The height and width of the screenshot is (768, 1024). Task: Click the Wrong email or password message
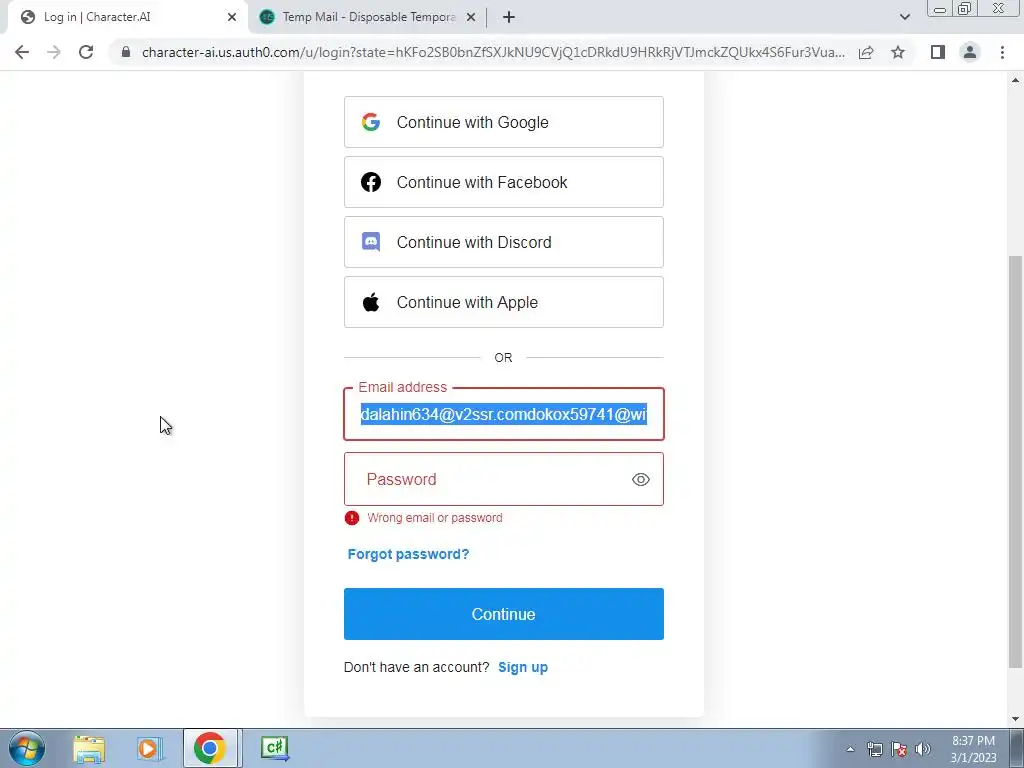pyautogui.click(x=435, y=518)
